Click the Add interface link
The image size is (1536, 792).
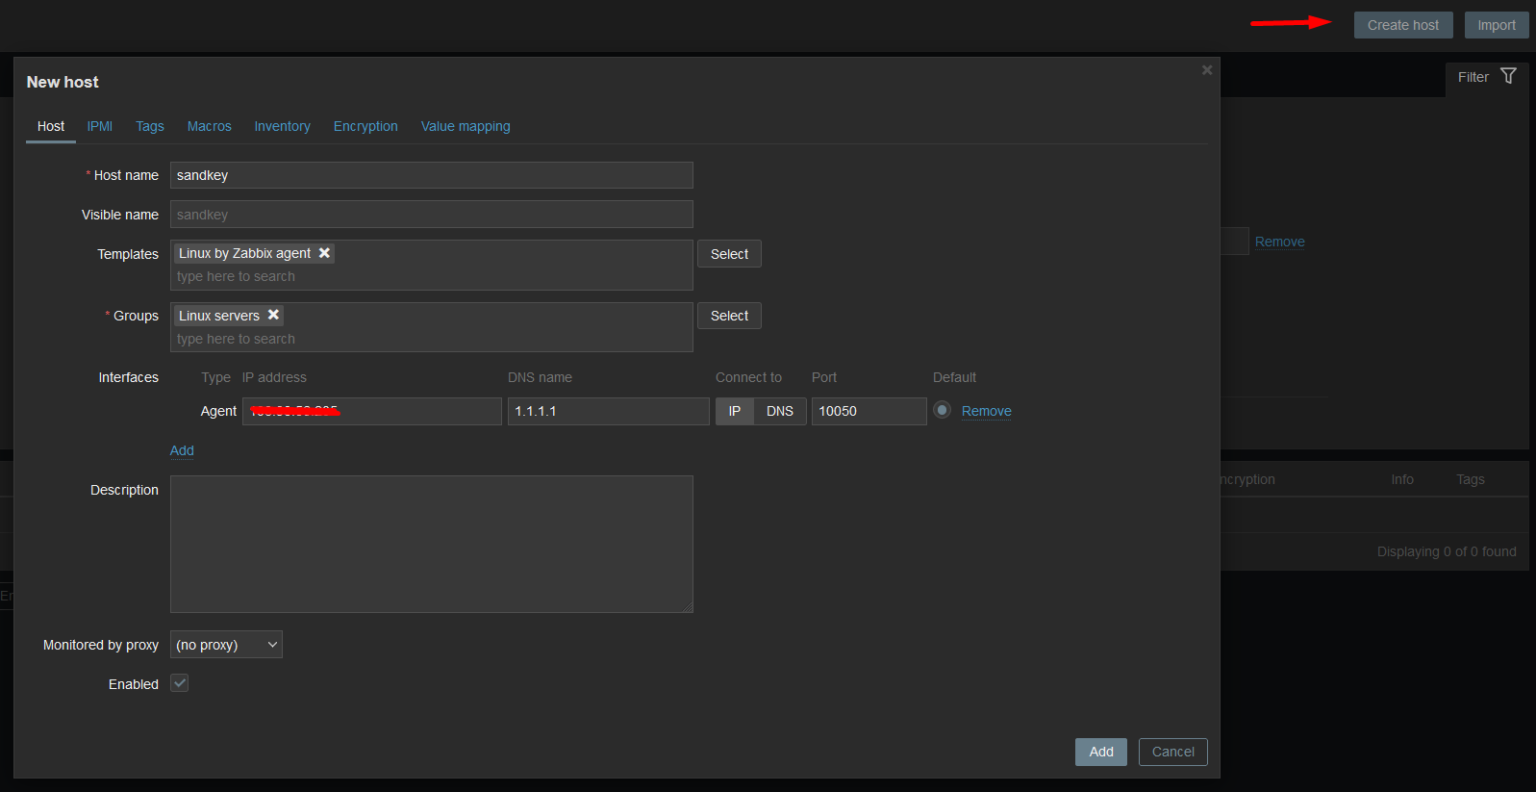(182, 450)
